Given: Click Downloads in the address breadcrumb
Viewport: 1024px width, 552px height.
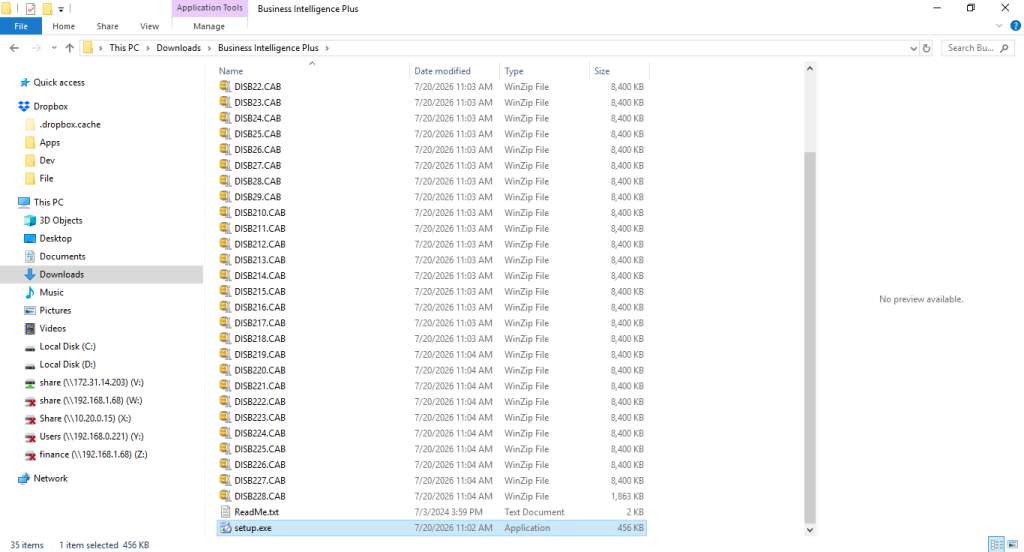Looking at the screenshot, I should (x=178, y=48).
